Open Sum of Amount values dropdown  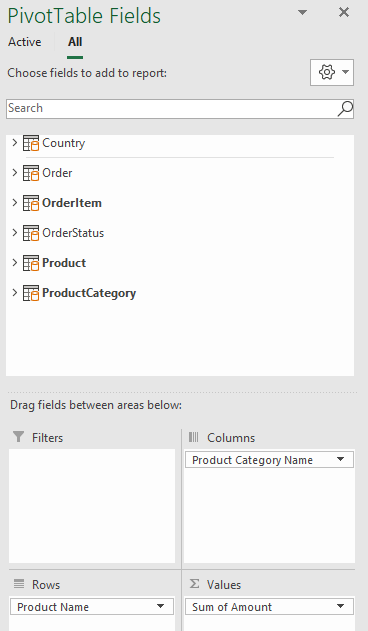pyautogui.click(x=340, y=606)
